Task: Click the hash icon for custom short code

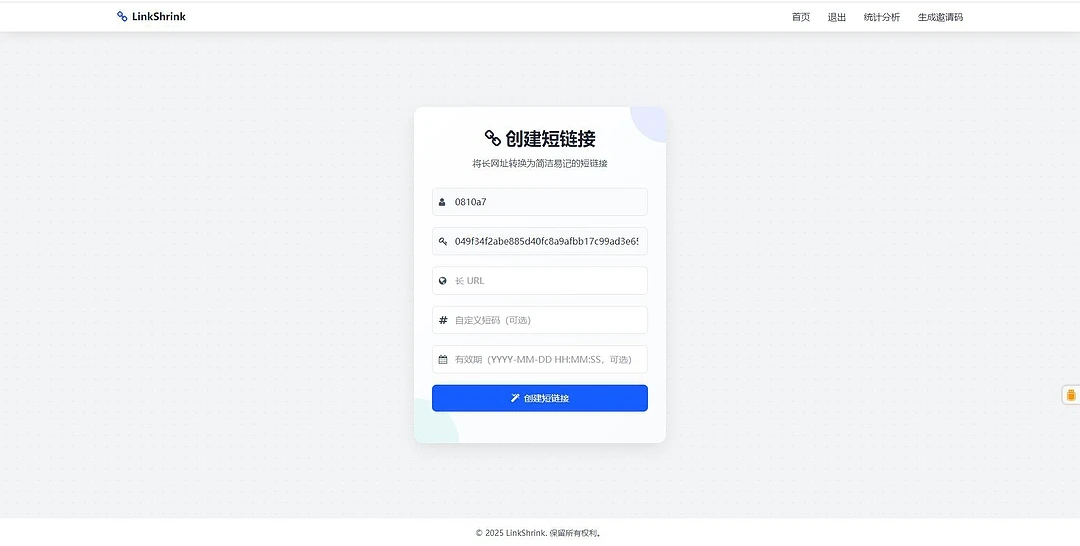Action: [x=443, y=320]
